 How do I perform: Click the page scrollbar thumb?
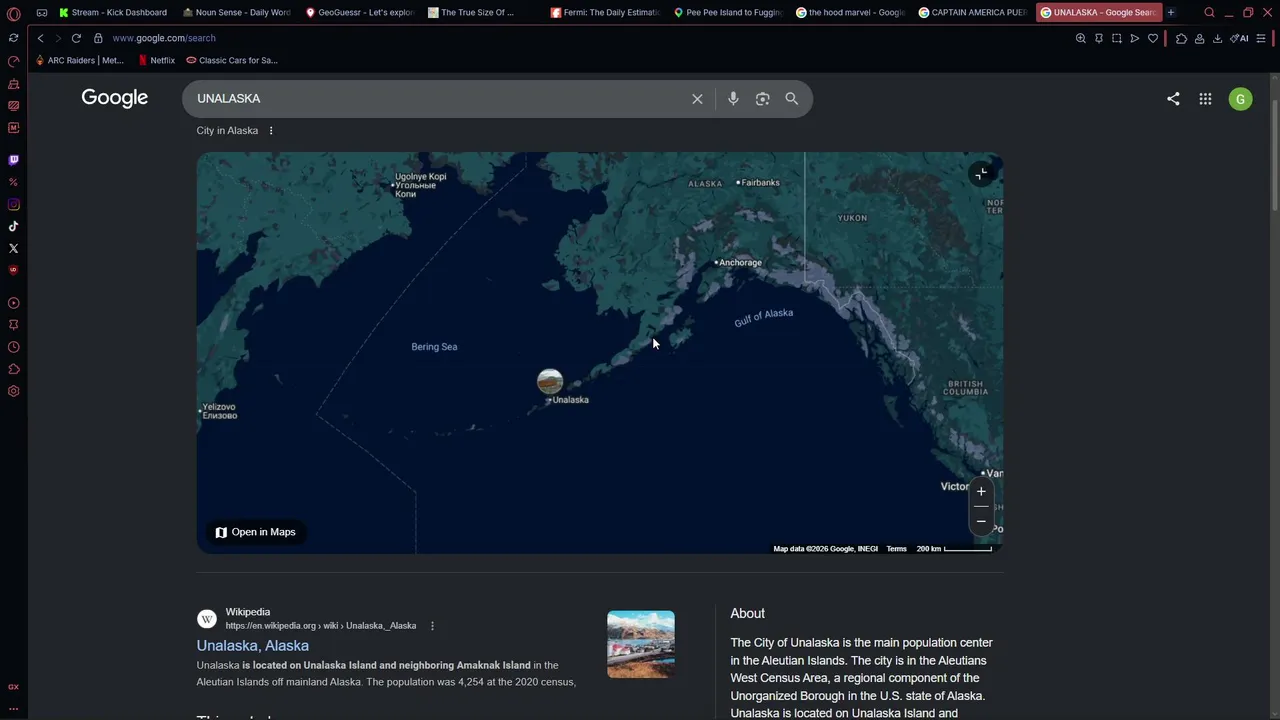coord(1275,156)
